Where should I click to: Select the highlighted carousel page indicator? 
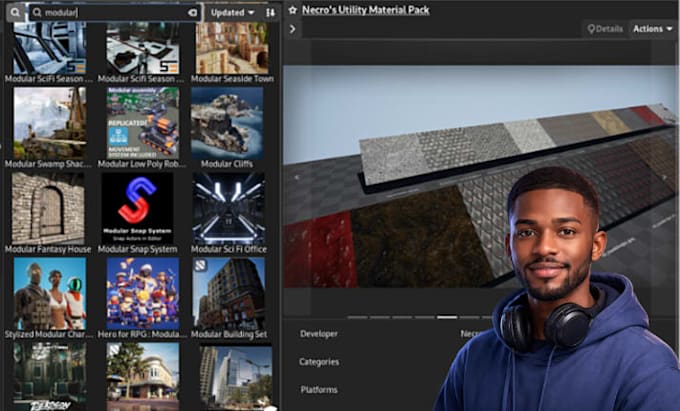tap(447, 317)
